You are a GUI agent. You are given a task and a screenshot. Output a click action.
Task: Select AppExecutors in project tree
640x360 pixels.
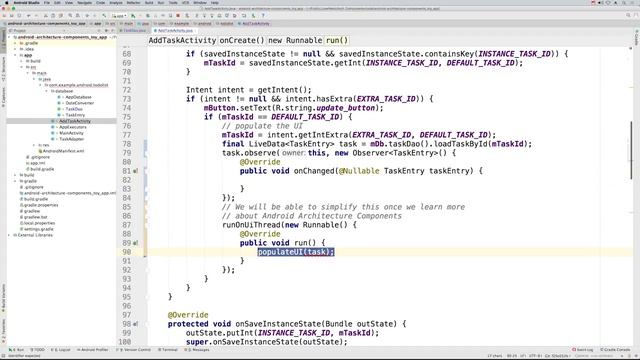pos(73,127)
